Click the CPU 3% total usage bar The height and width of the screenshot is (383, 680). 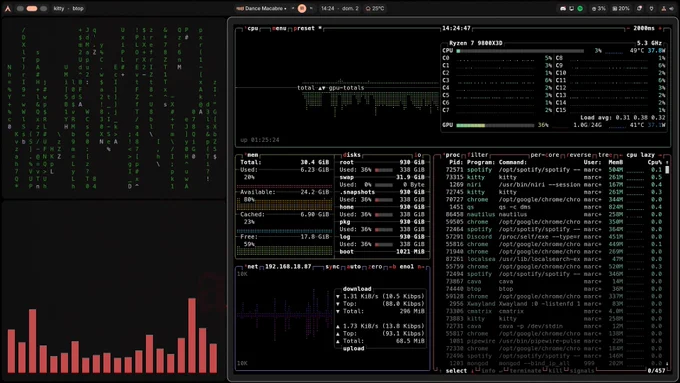click(520, 51)
